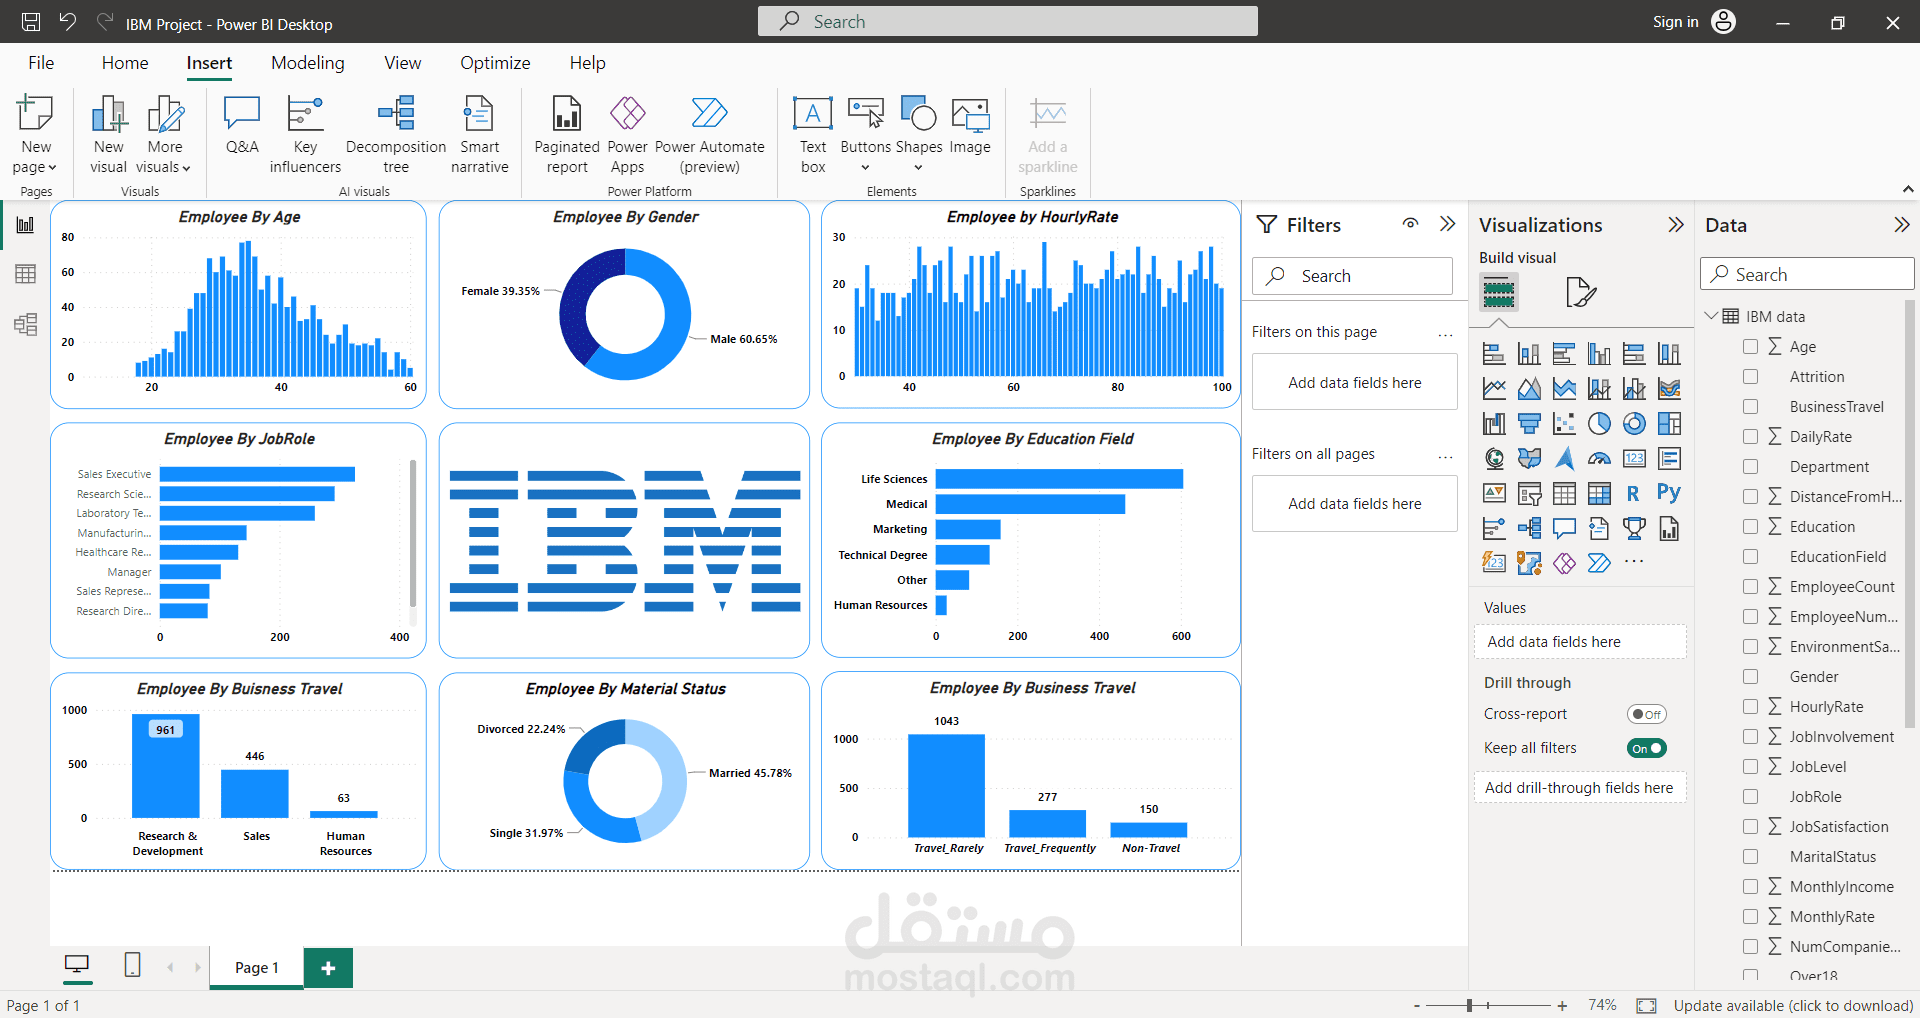
Task: Select the Slicer visual icon
Action: point(1529,494)
